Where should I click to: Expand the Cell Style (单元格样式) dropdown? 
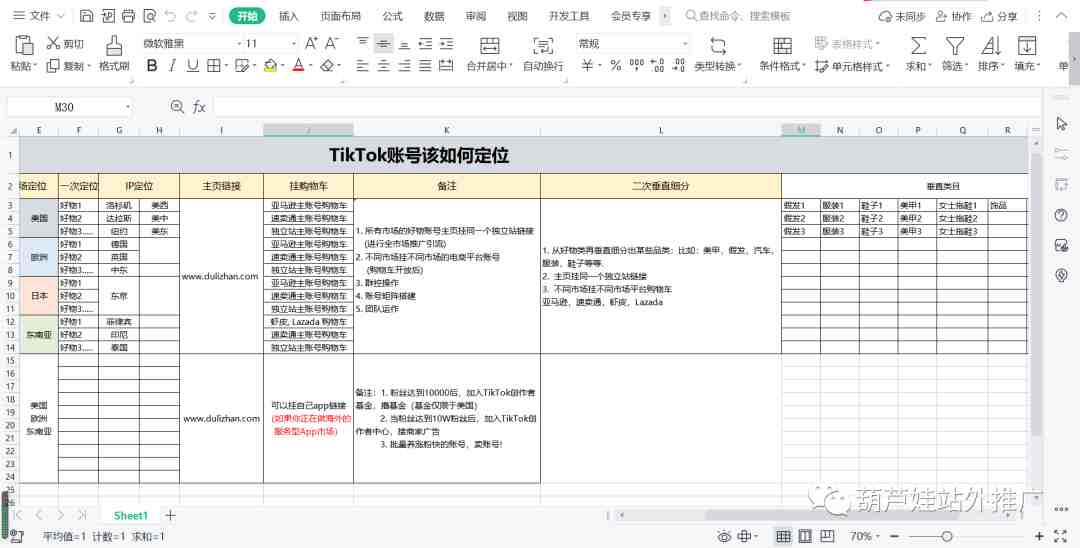pos(888,67)
